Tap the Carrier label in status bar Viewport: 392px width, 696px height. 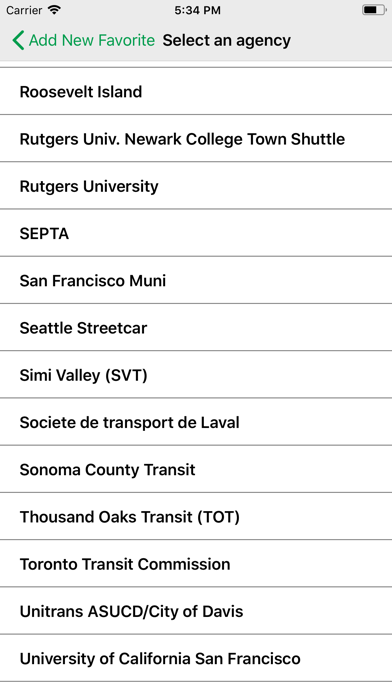[x=24, y=10]
